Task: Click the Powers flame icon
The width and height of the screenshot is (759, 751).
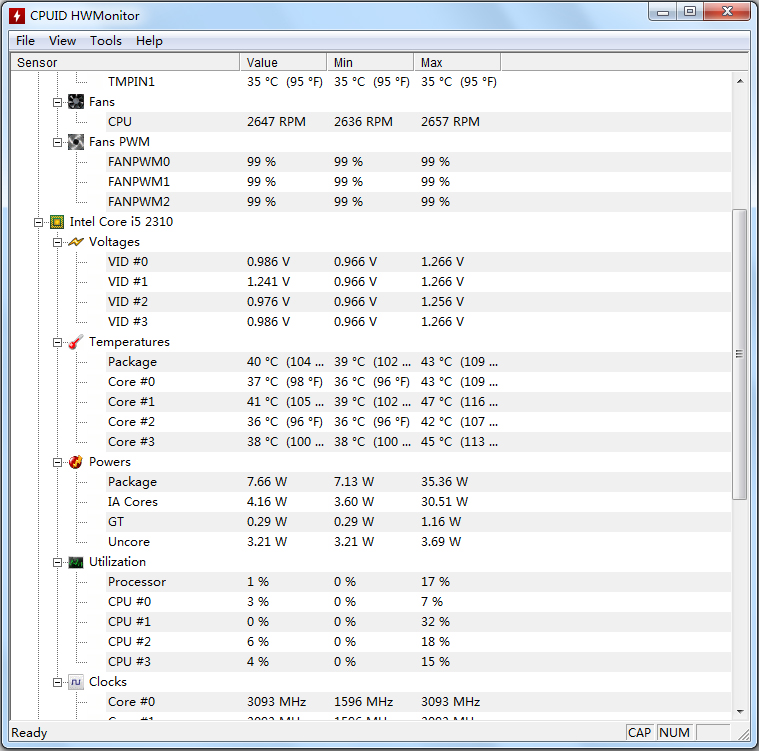Action: [x=76, y=462]
